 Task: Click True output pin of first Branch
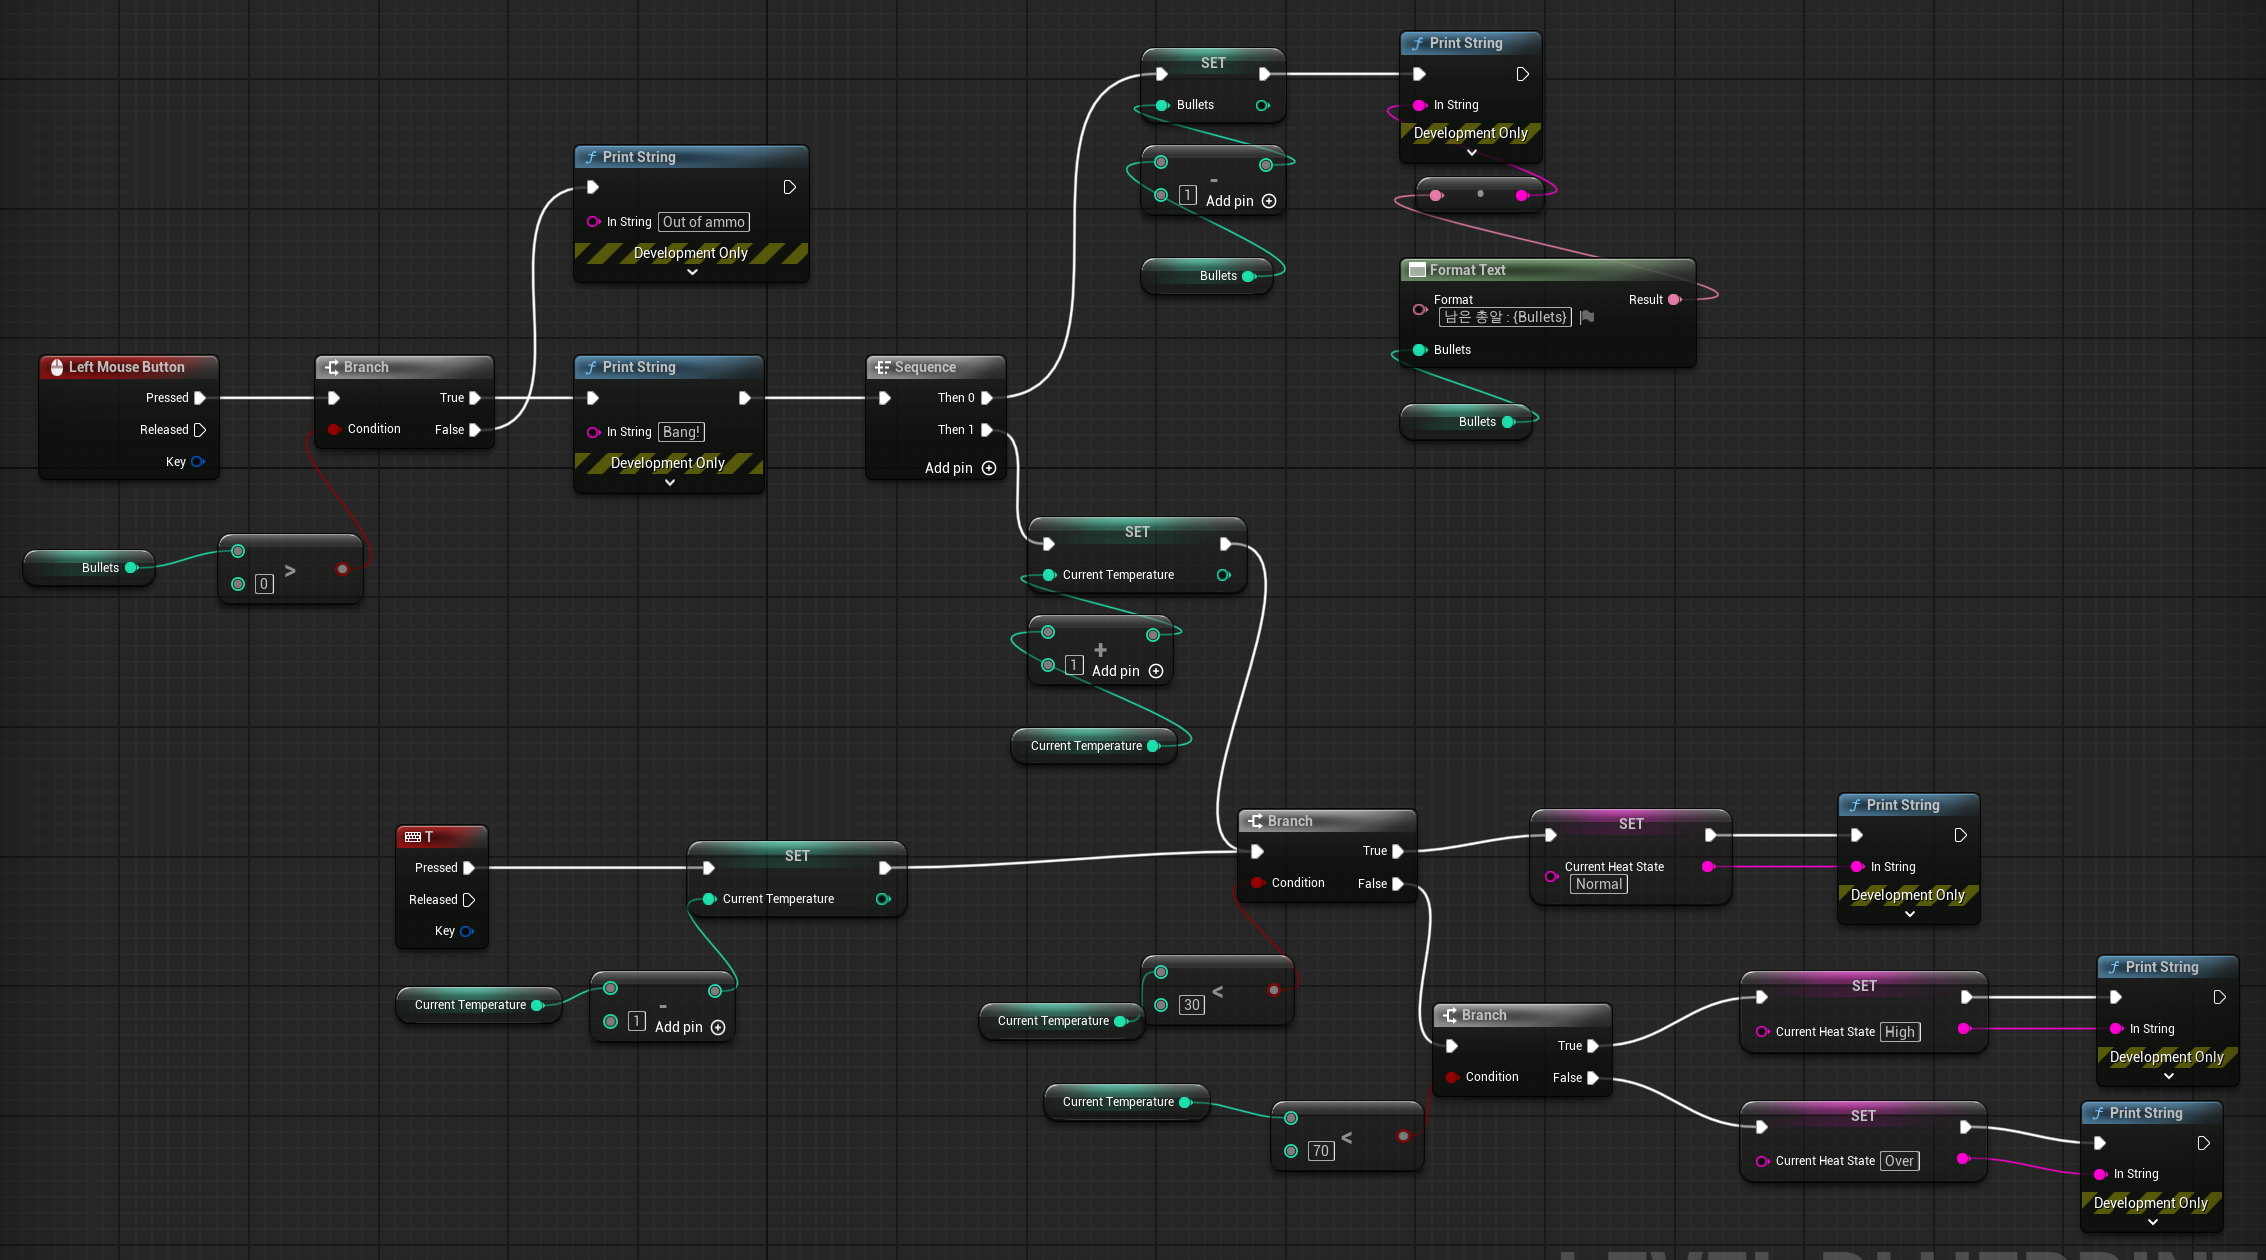pos(475,398)
